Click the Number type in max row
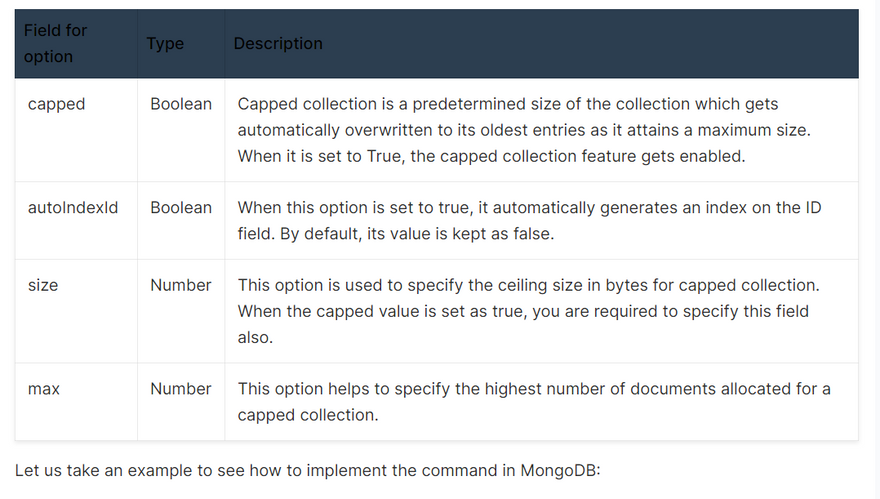The height and width of the screenshot is (499, 880). 181,389
